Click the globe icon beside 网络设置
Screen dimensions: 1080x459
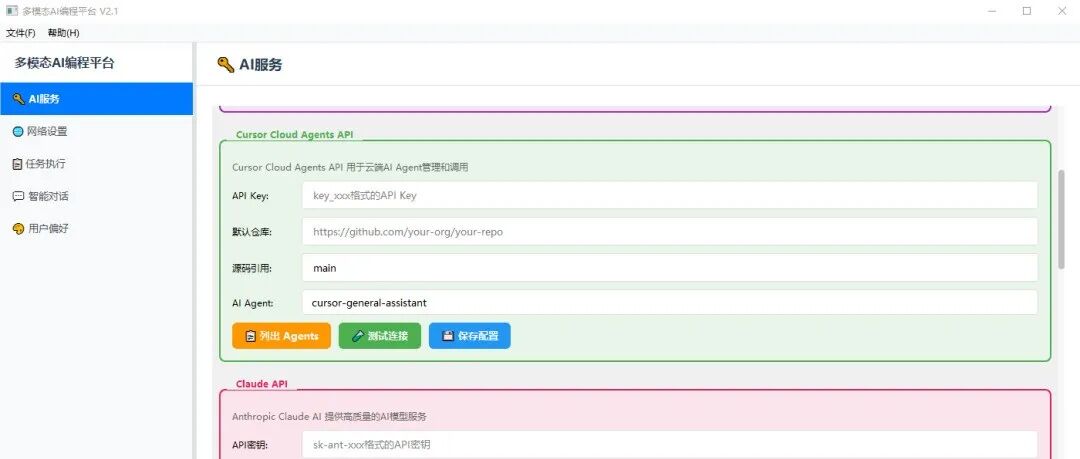19,132
